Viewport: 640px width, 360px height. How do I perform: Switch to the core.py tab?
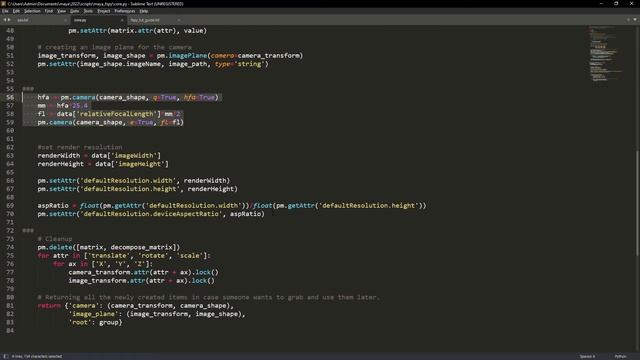(x=97, y=20)
